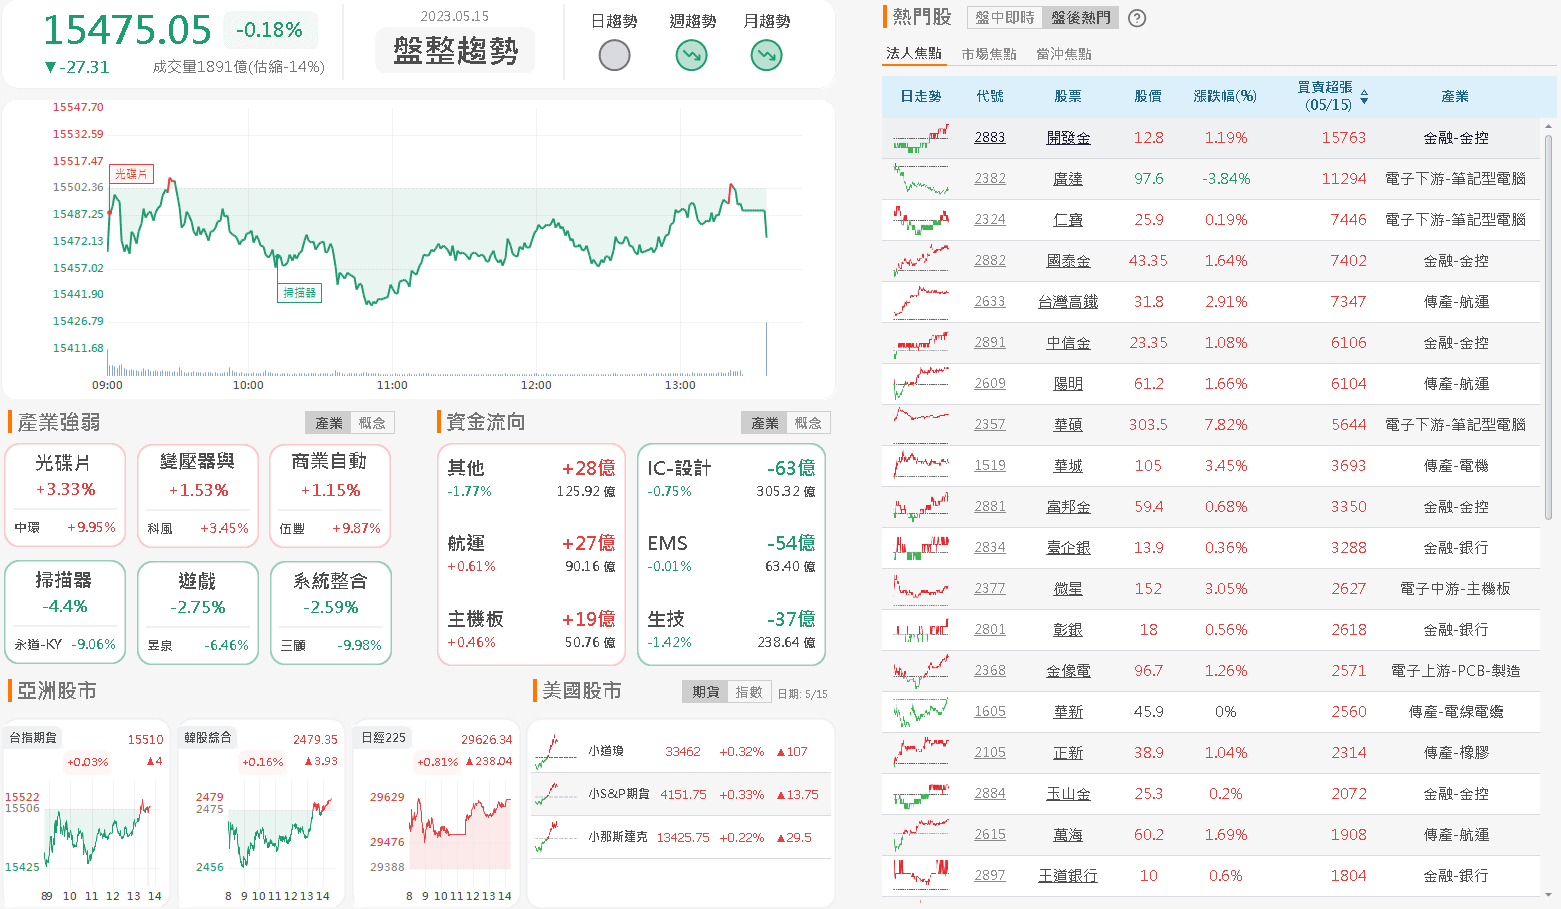
Task: Click the 光碟片 marker on the chart
Action: [131, 174]
